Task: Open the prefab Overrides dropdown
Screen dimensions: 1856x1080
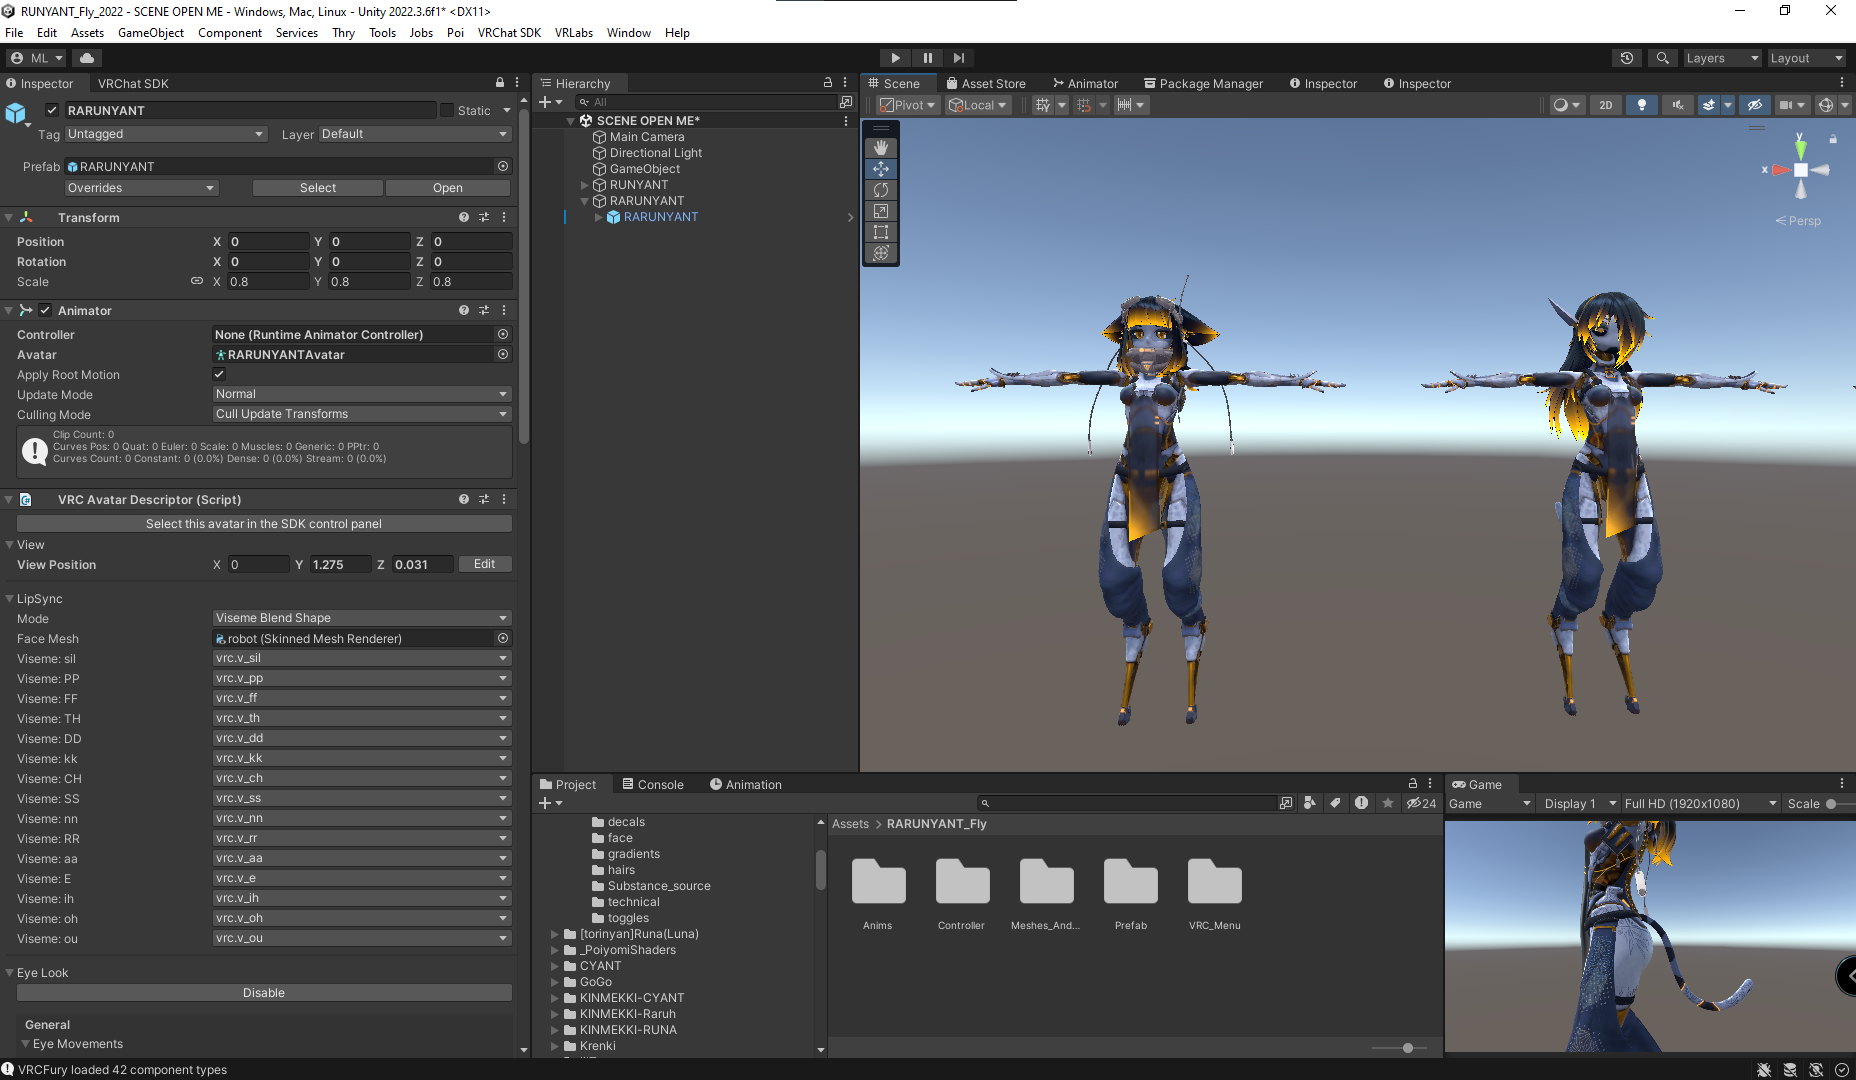Action: [x=142, y=188]
